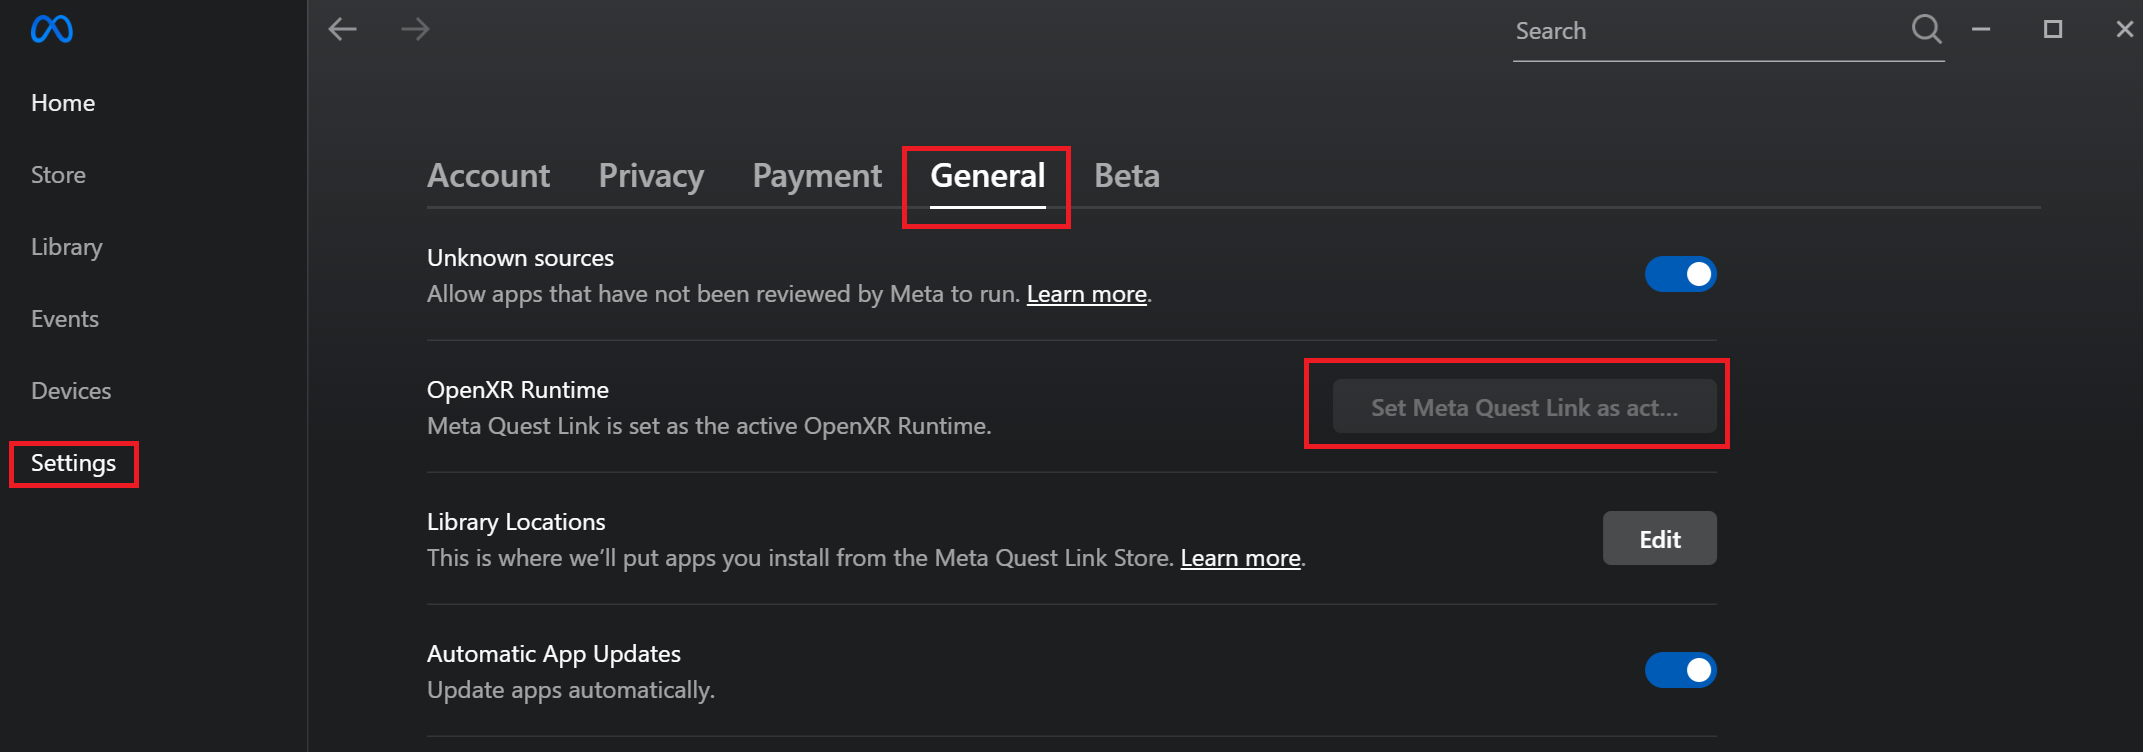Switch to the Privacy tab

[650, 175]
